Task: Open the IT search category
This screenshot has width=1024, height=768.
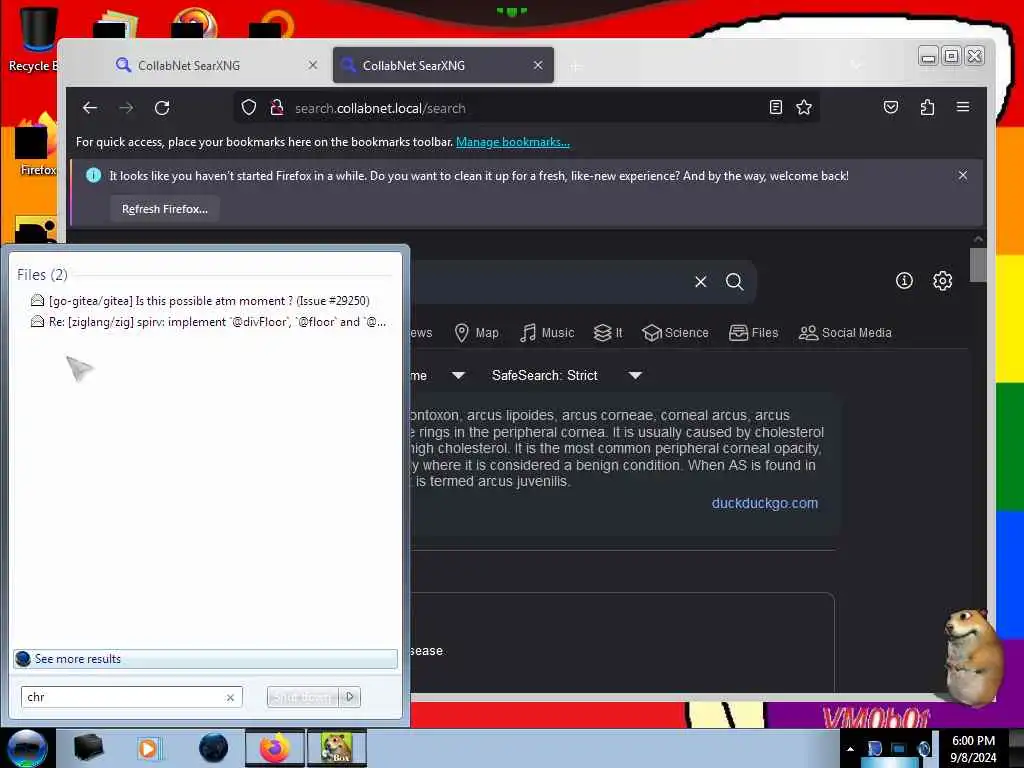Action: [x=608, y=333]
